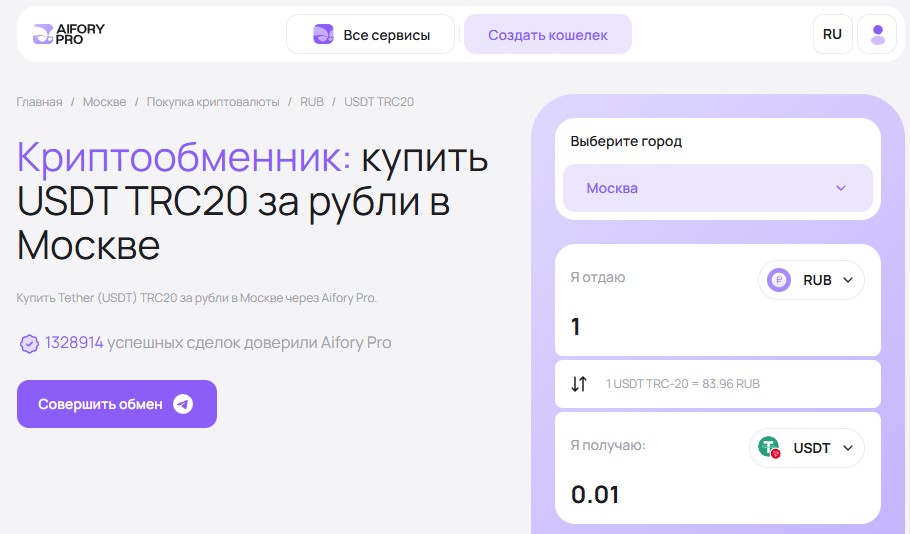This screenshot has width=910, height=534.
Task: Open the RU language switcher
Action: [832, 34]
